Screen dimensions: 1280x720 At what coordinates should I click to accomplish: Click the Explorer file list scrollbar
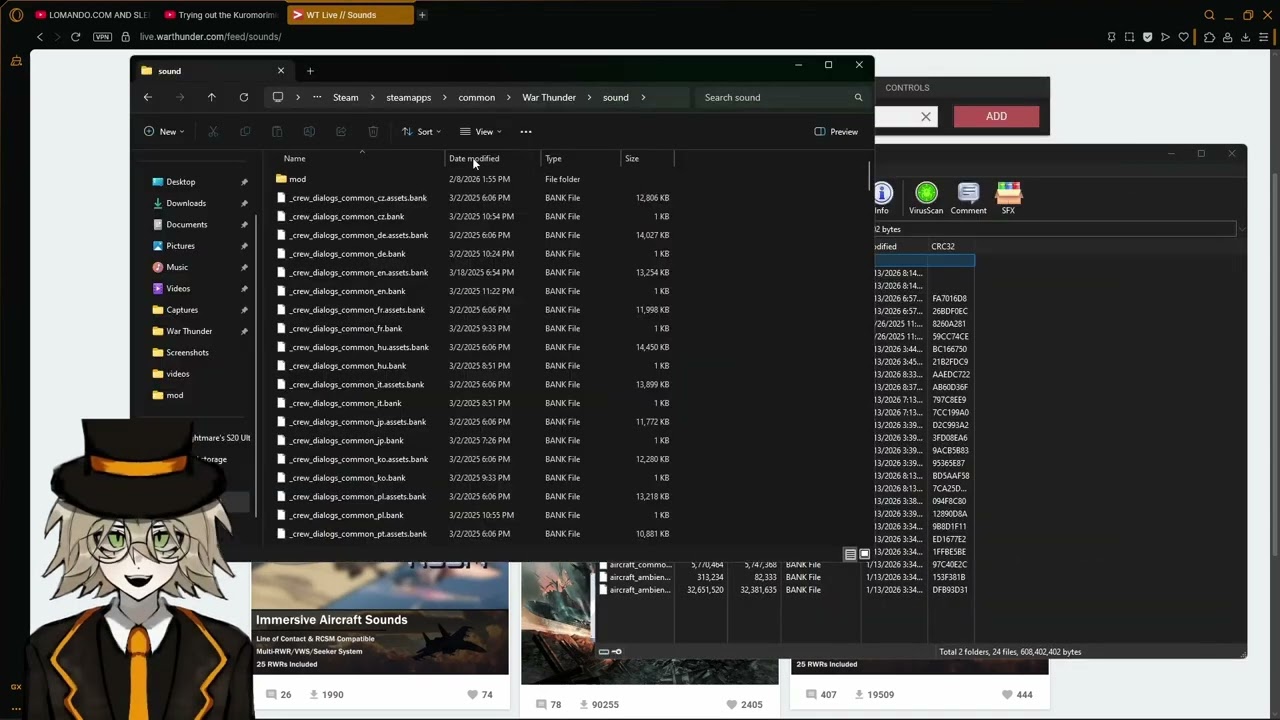pos(869,175)
